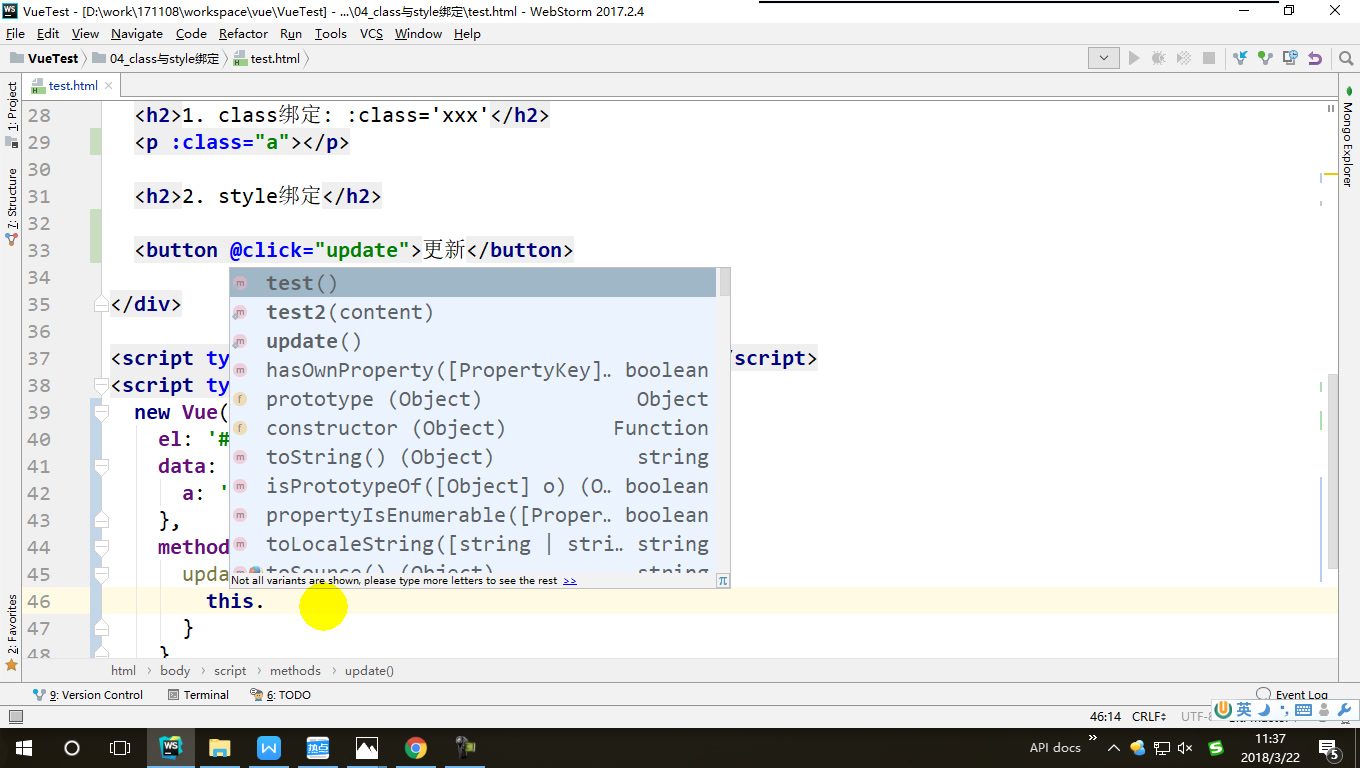Screen dimensions: 1360x768
Task: Click the completion popup scrollbar
Action: (724, 283)
